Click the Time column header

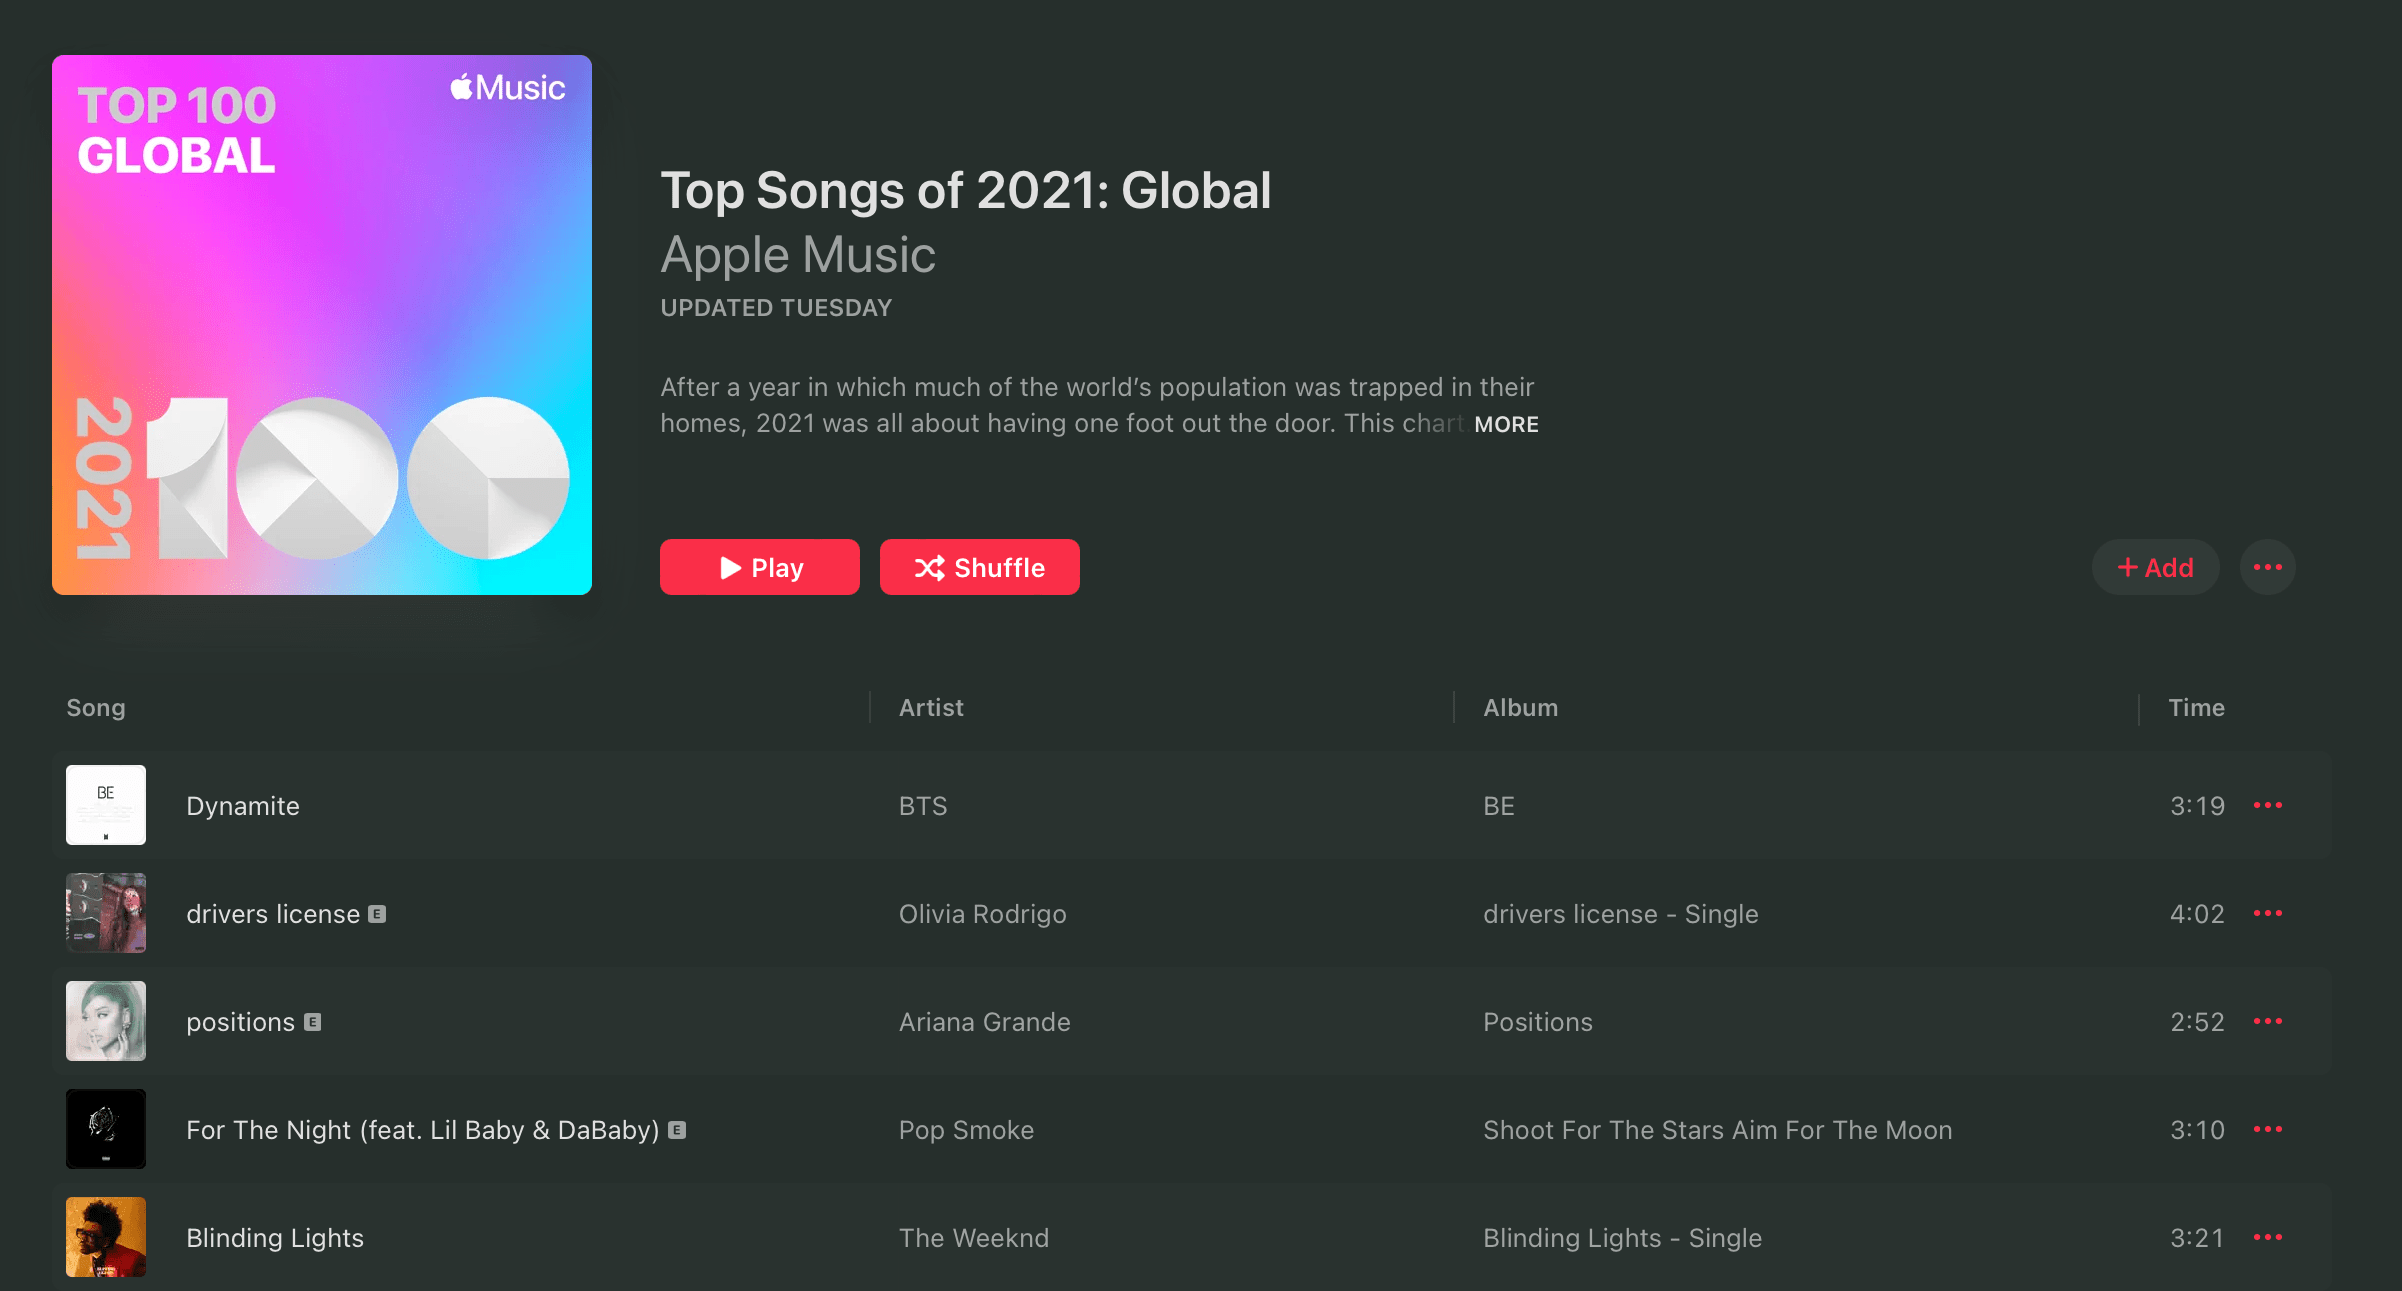pyautogui.click(x=2196, y=708)
